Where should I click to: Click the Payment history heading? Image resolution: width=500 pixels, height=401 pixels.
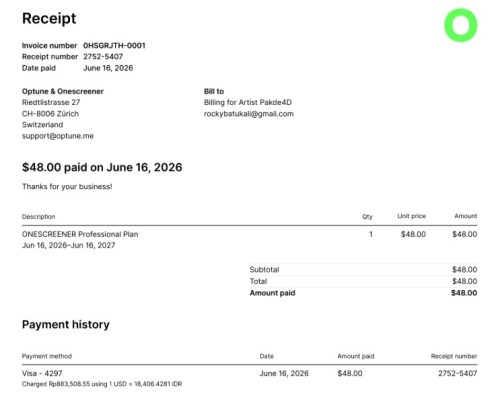66,324
